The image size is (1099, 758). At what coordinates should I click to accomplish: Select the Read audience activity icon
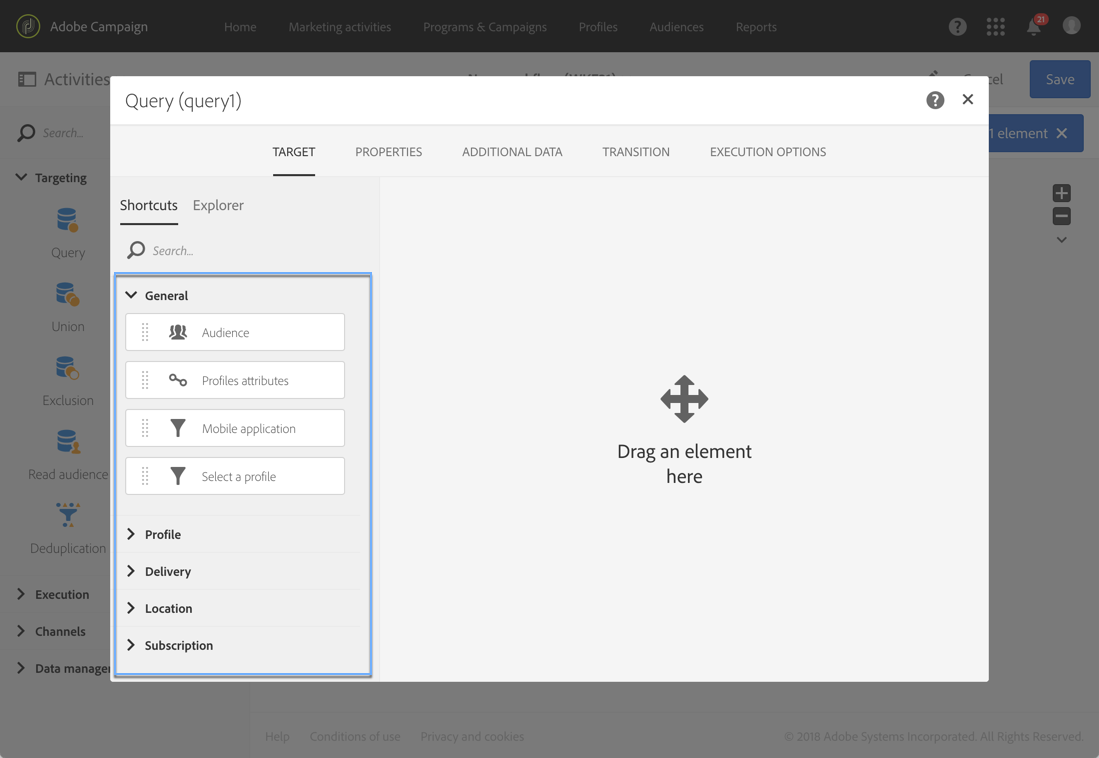coord(67,442)
